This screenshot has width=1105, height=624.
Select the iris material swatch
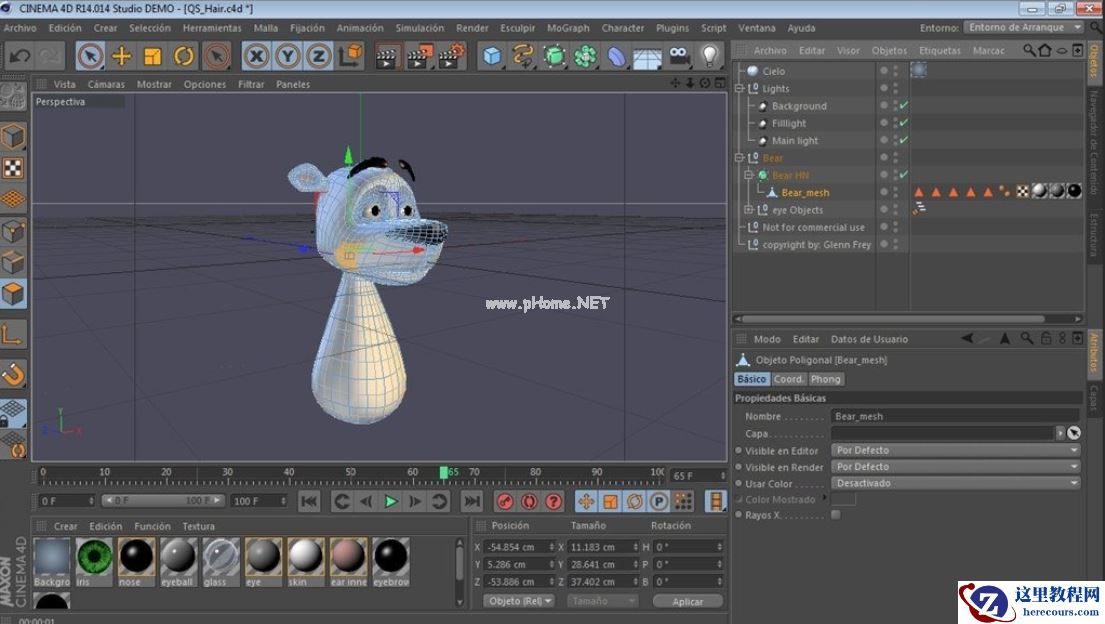coord(95,556)
